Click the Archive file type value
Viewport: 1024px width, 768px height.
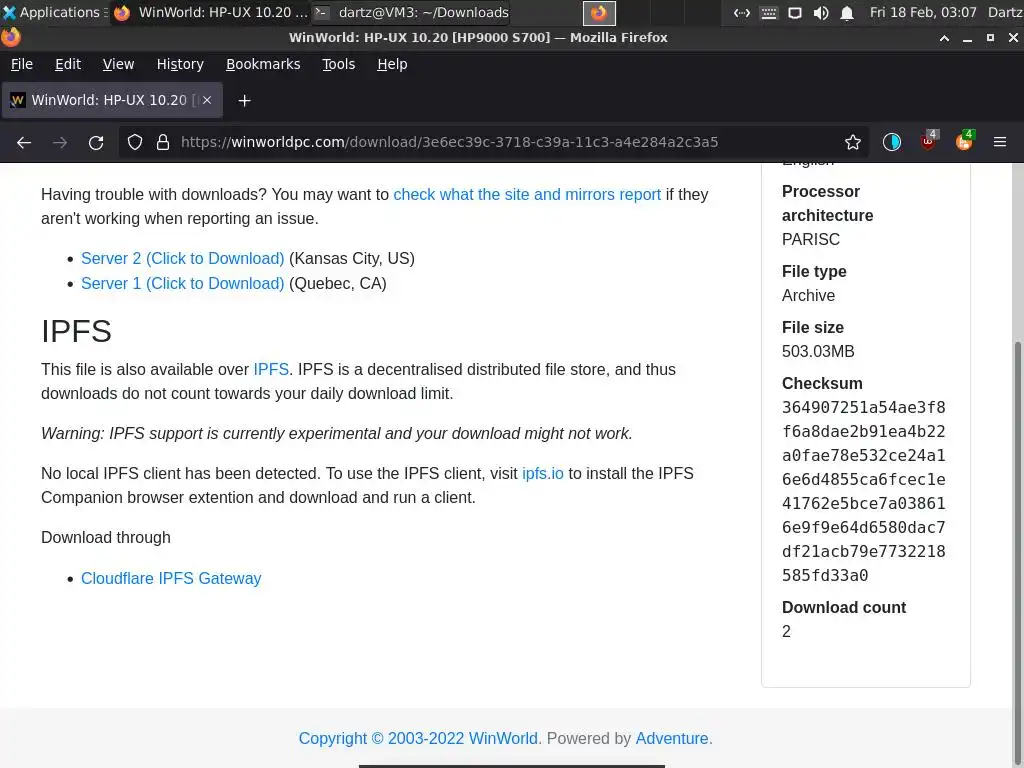808,296
